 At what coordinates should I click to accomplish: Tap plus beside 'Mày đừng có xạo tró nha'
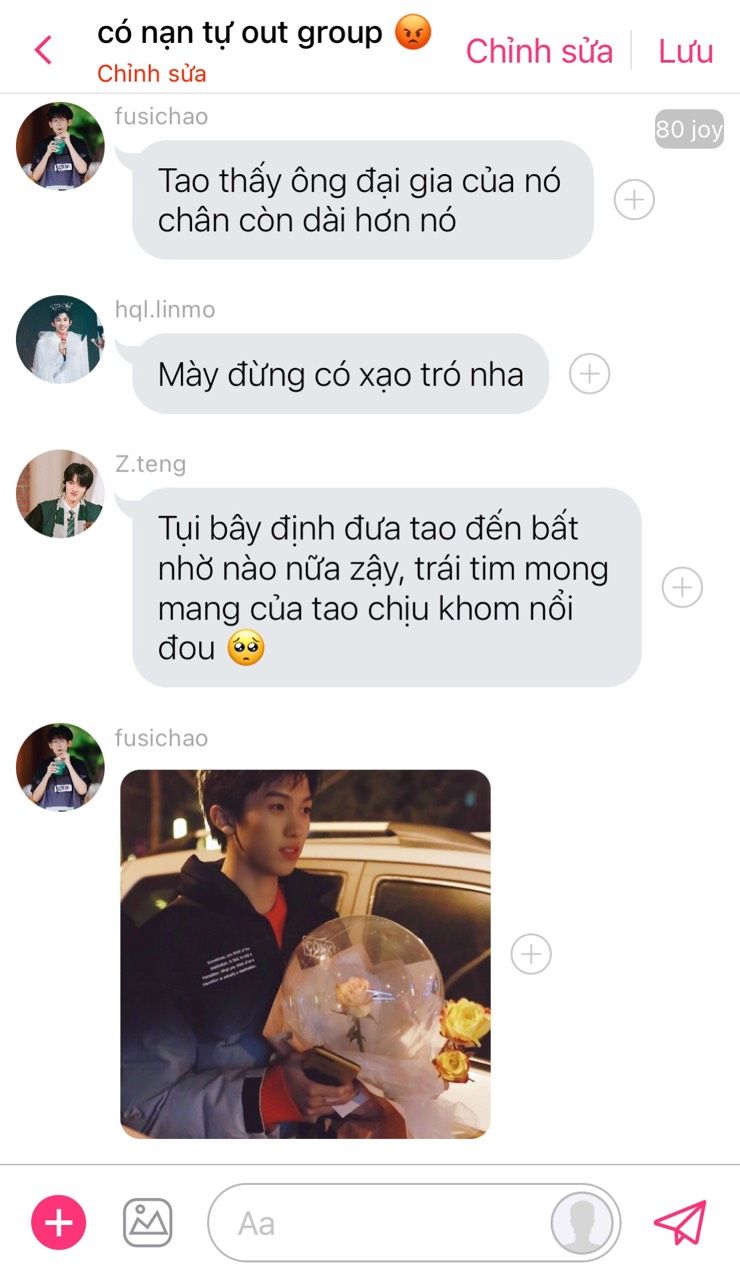click(590, 374)
